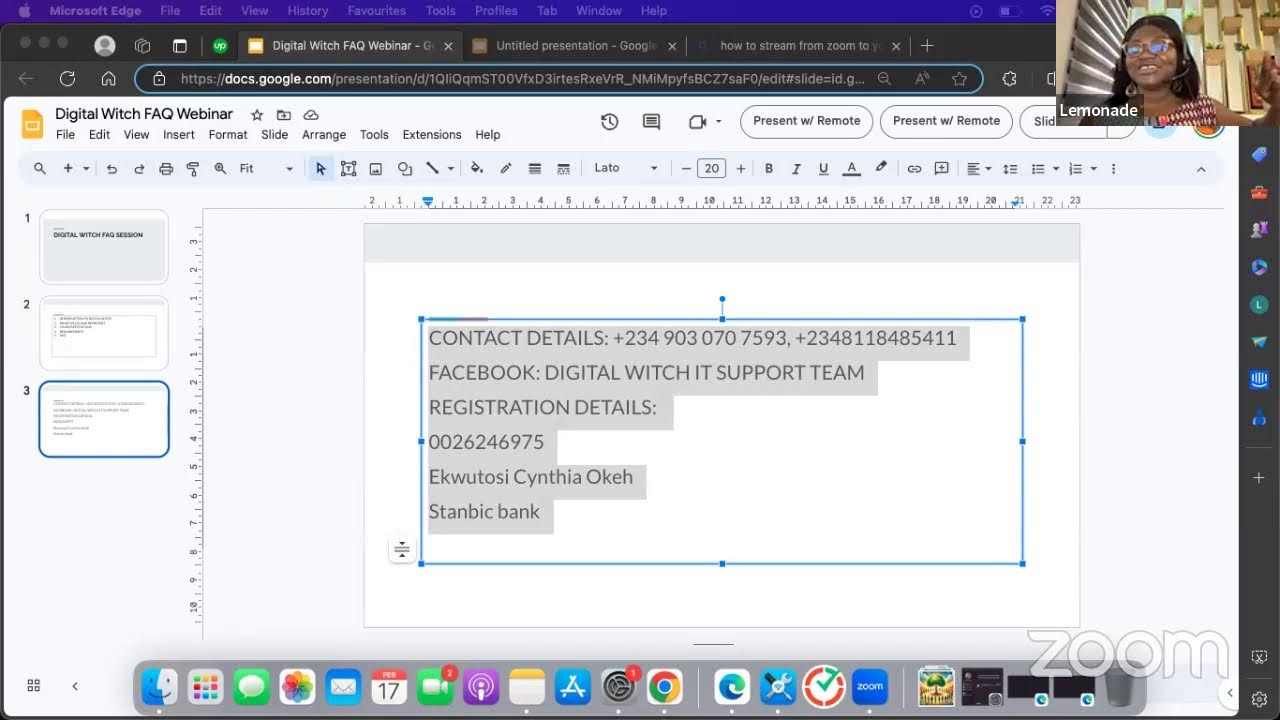Viewport: 1280px width, 720px height.
Task: Open the text color picker
Action: pyautogui.click(x=852, y=169)
